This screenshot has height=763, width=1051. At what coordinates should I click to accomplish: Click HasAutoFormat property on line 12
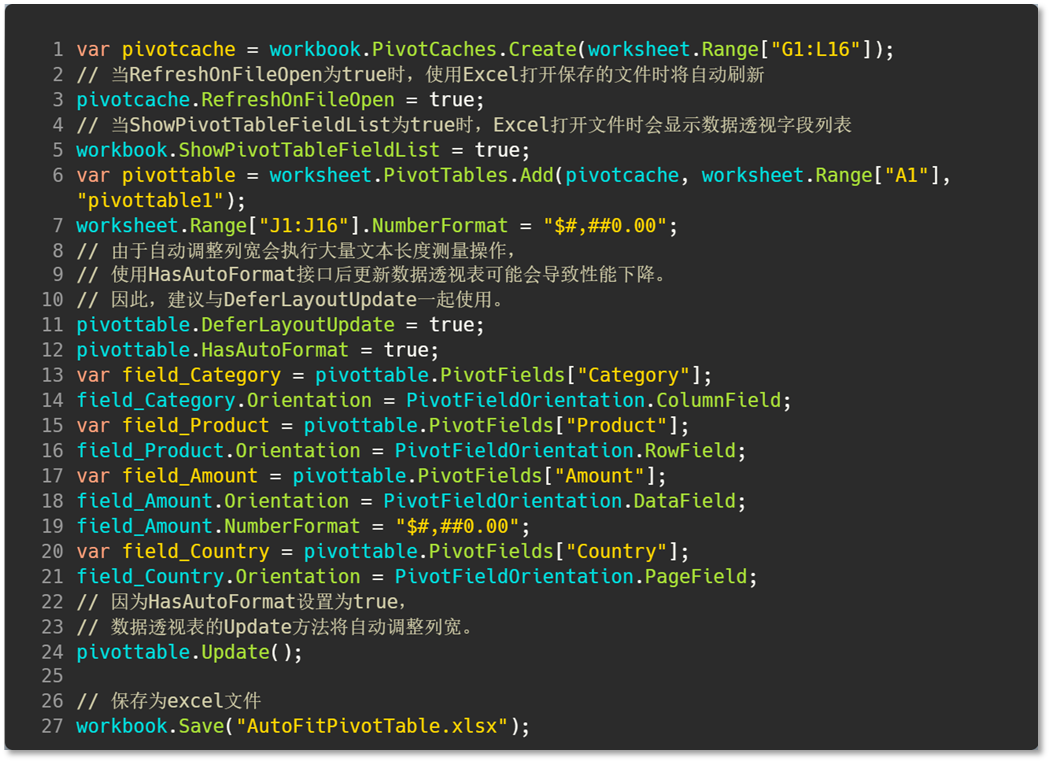tap(274, 350)
